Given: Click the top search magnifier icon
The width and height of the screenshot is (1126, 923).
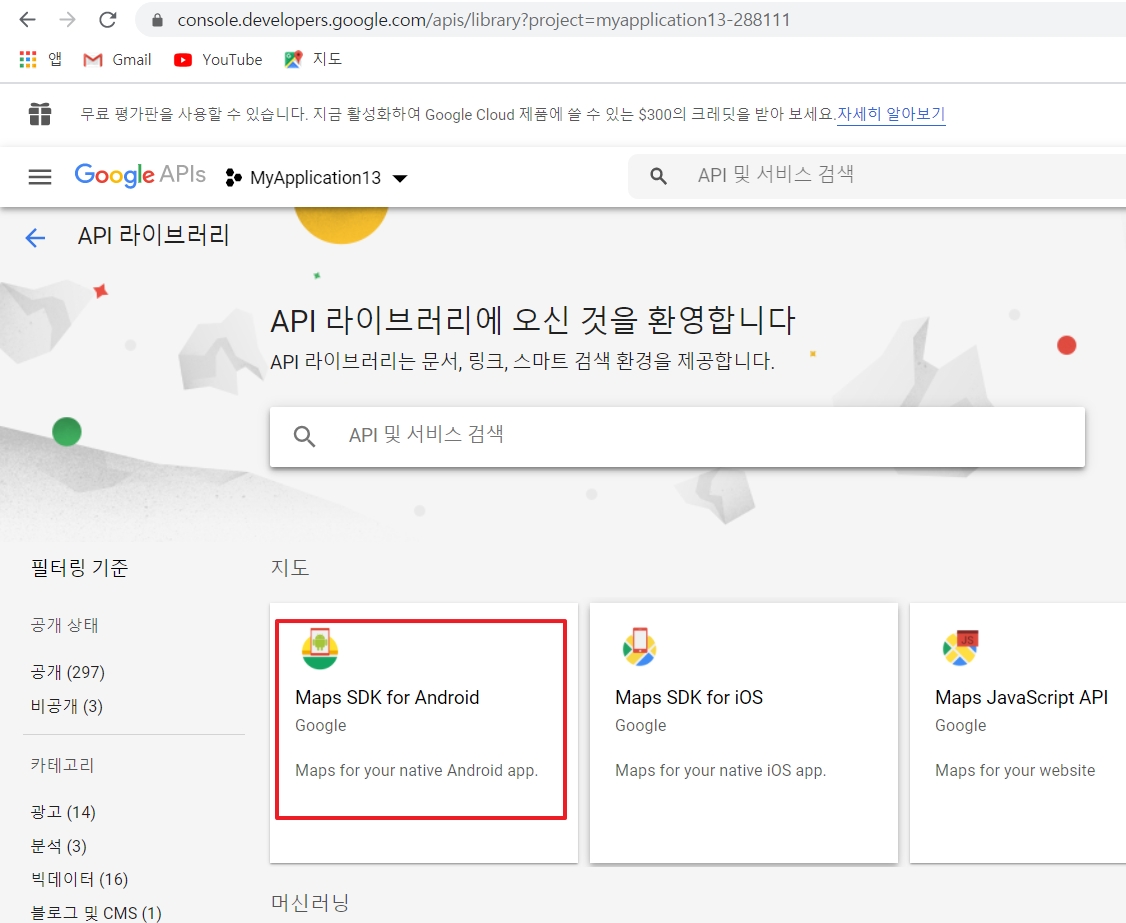Looking at the screenshot, I should (658, 176).
